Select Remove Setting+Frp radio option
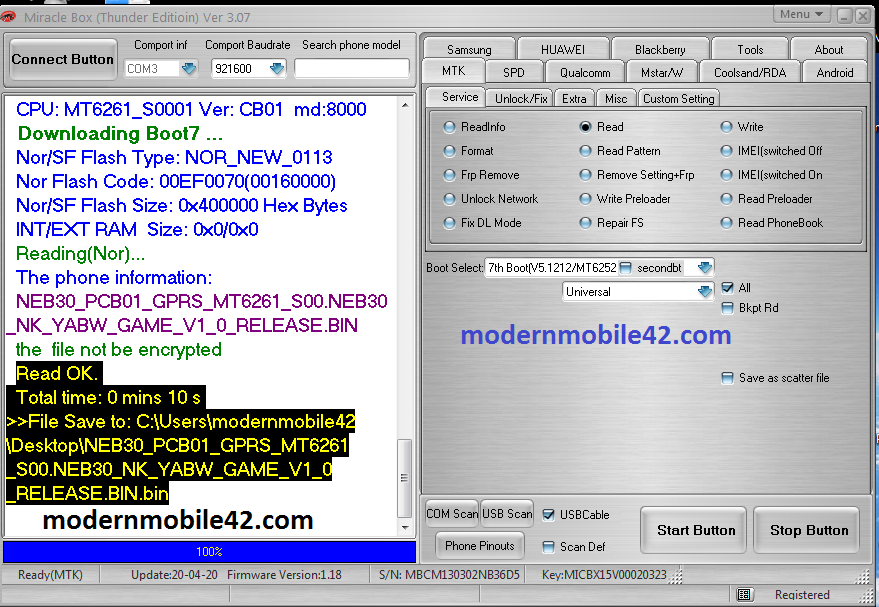The height and width of the screenshot is (607, 879). point(585,175)
